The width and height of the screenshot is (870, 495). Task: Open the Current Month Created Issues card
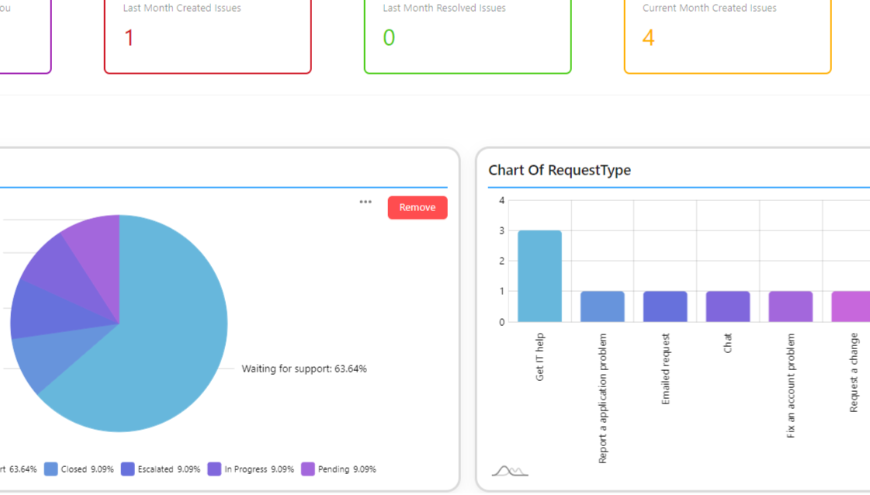tap(727, 33)
